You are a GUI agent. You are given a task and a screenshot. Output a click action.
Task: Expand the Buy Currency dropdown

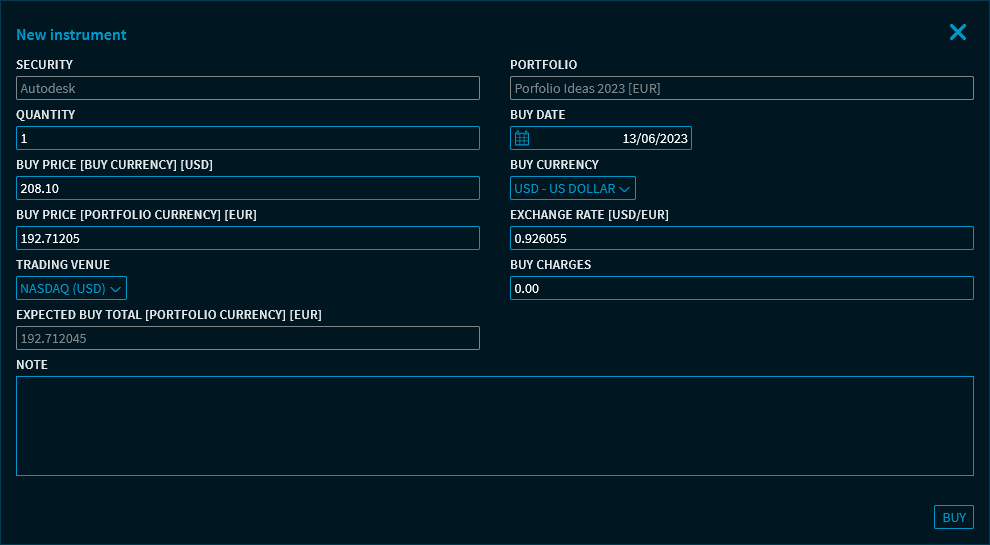572,188
